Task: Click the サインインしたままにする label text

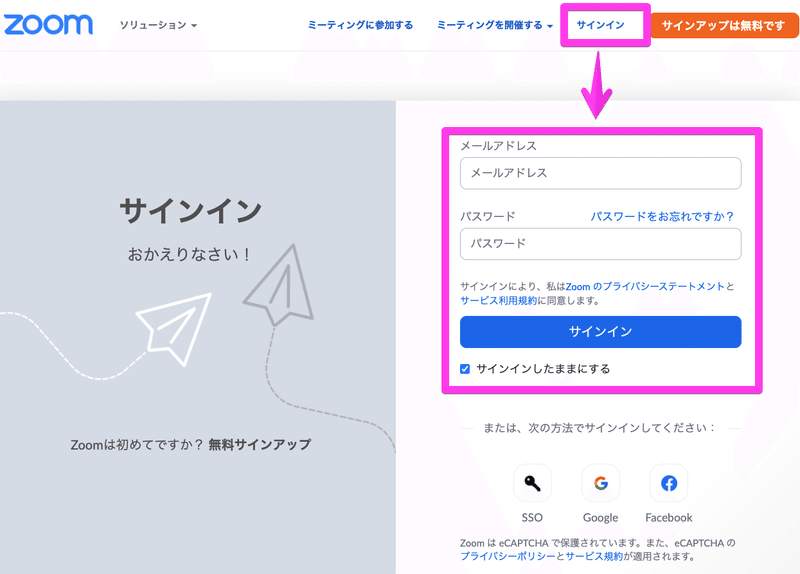Action: pos(543,369)
